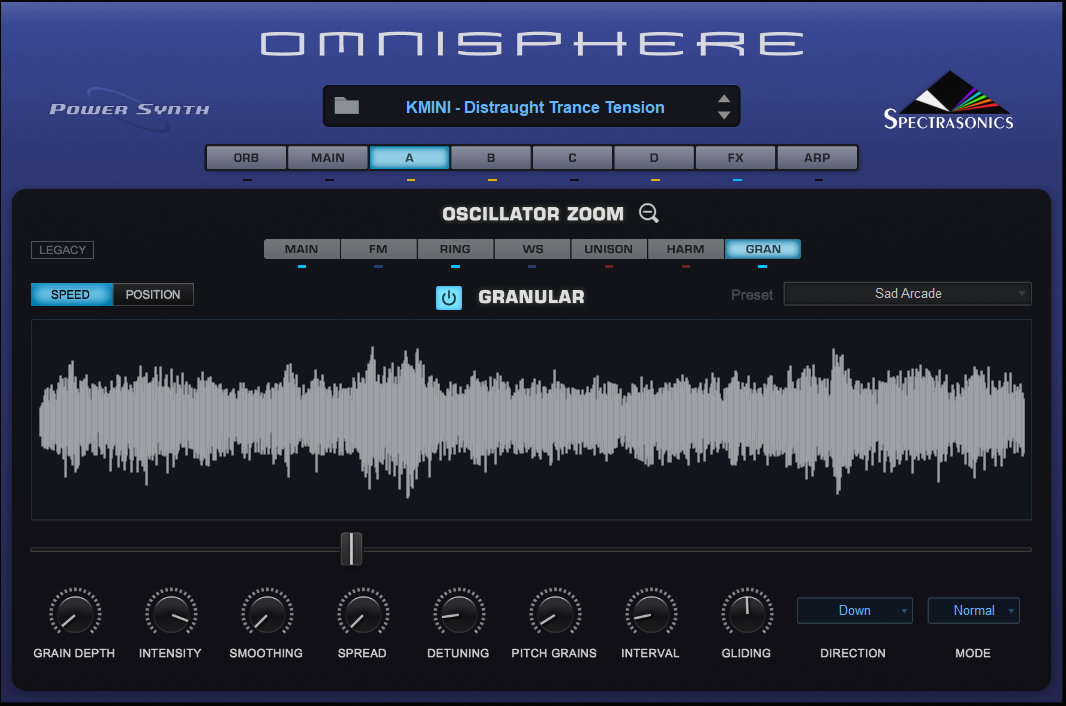The image size is (1066, 706).
Task: Click the Gliding knob
Action: coord(746,613)
